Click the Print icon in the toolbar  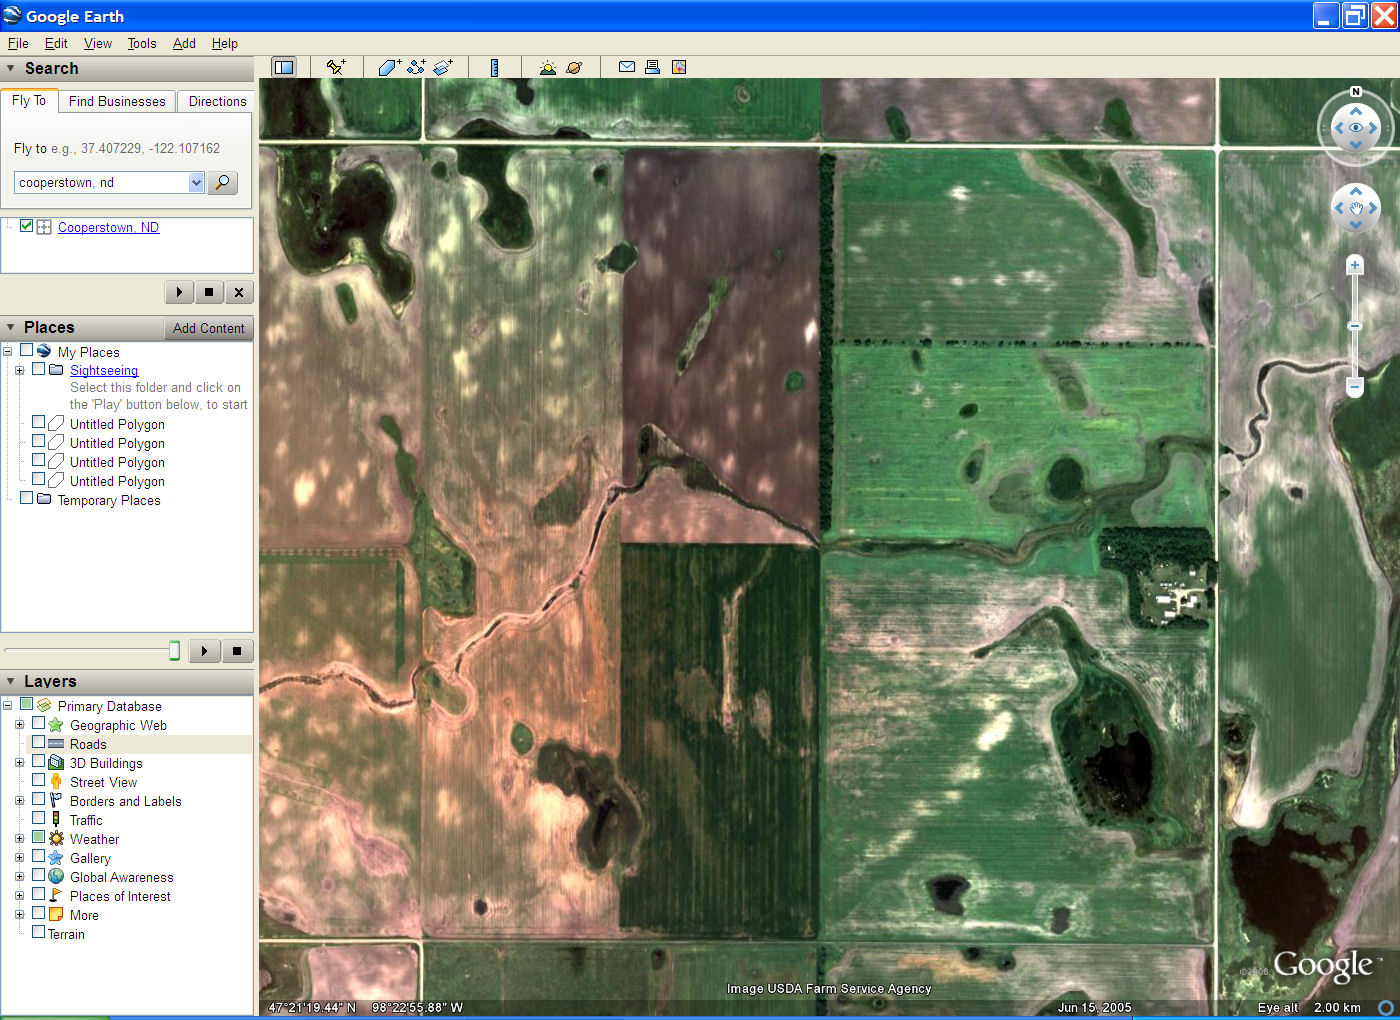[x=652, y=67]
